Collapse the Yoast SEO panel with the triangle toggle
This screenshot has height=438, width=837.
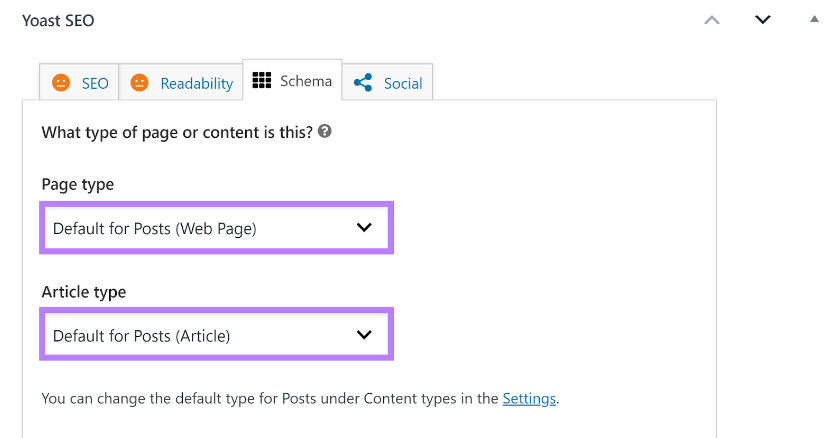click(814, 19)
